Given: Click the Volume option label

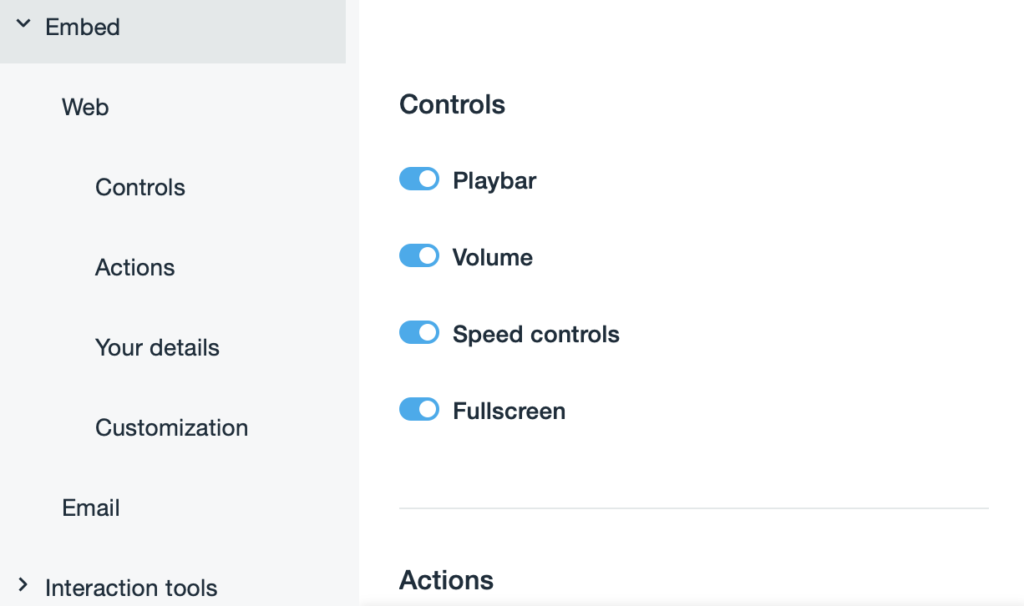Looking at the screenshot, I should (x=492, y=257).
